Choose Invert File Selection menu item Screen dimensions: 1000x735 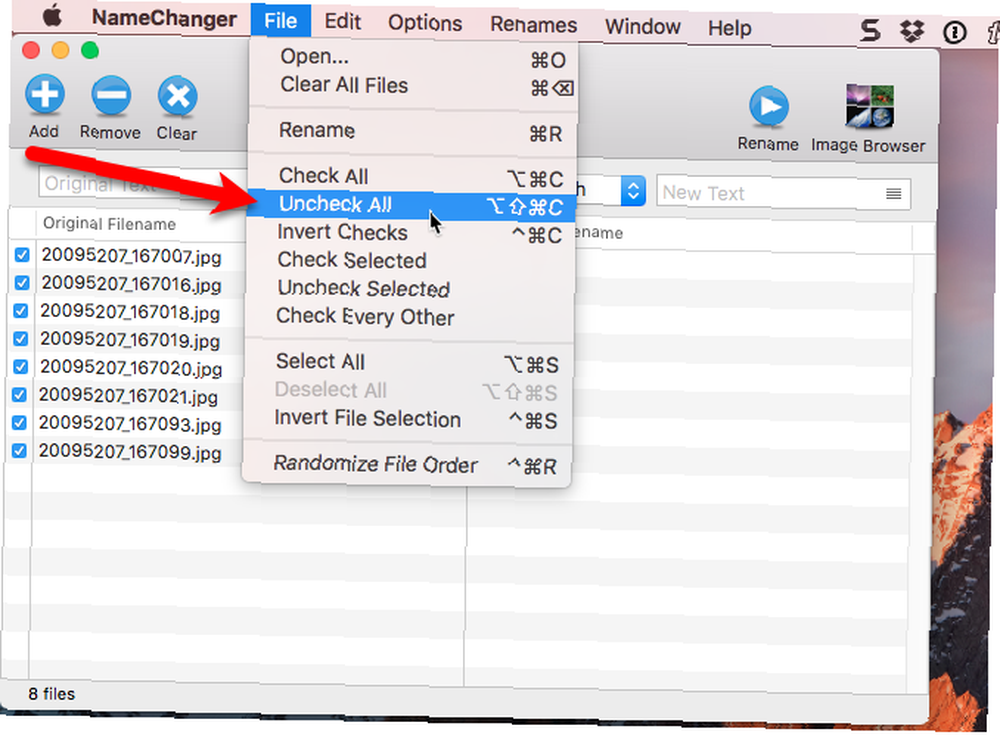tap(407, 419)
